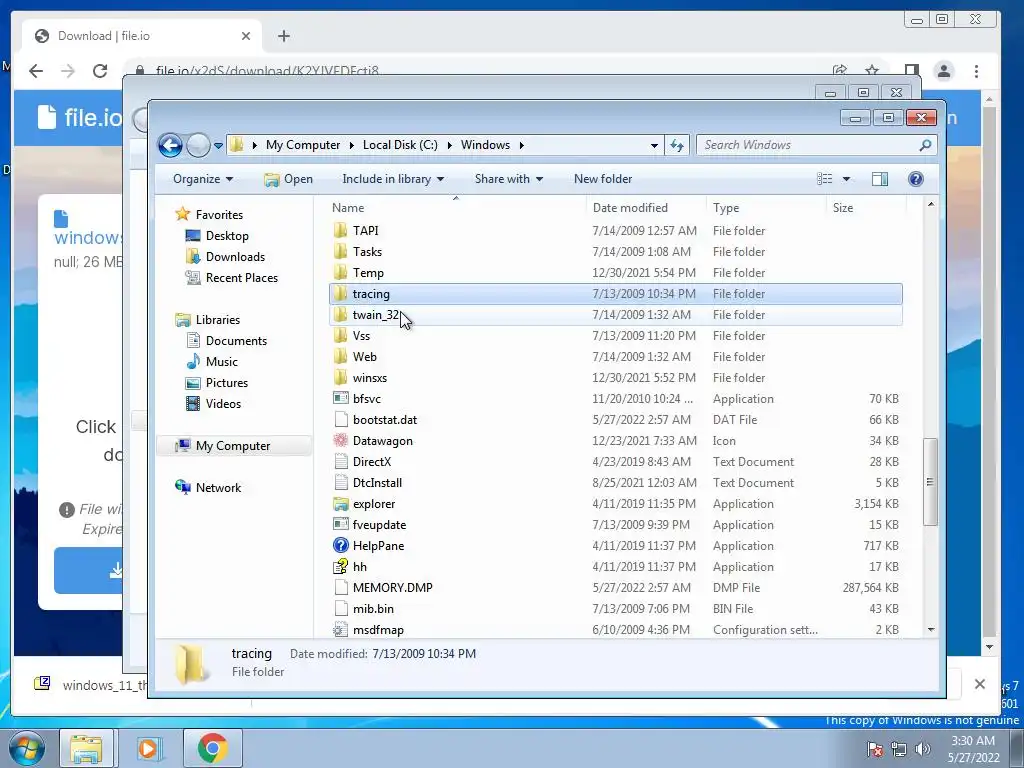This screenshot has height=768, width=1024.
Task: Click Explorer's forward navigation arrow
Action: click(x=198, y=145)
